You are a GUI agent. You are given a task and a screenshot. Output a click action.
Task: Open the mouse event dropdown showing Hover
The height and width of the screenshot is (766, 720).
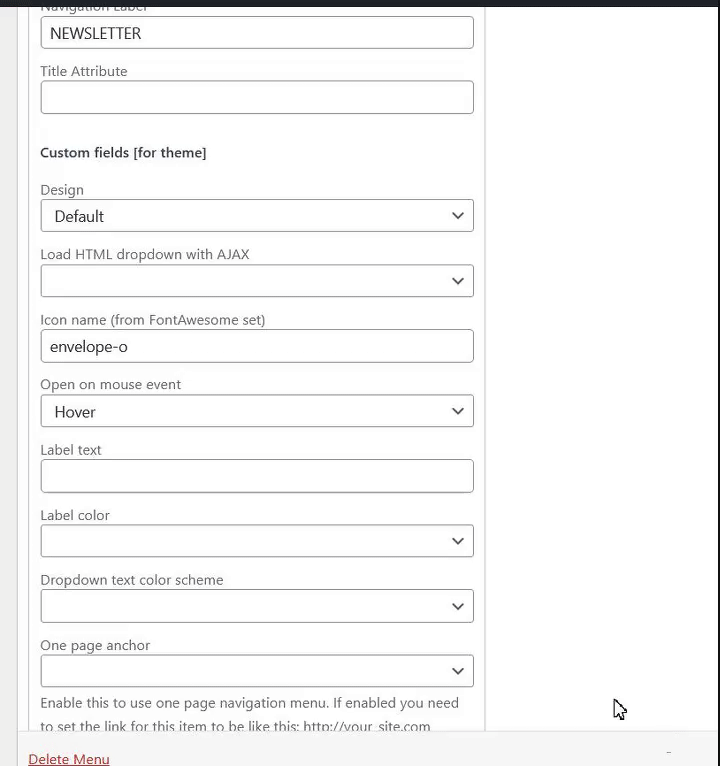(256, 411)
